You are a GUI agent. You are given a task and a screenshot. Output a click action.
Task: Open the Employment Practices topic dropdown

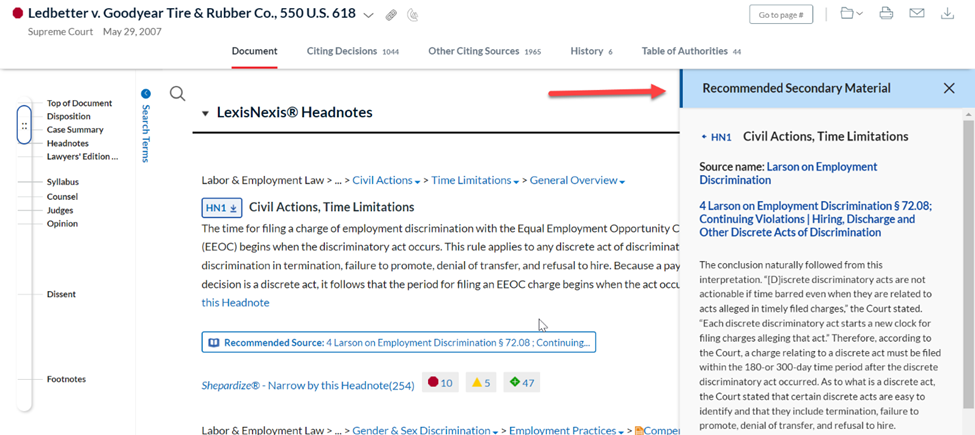(619, 431)
